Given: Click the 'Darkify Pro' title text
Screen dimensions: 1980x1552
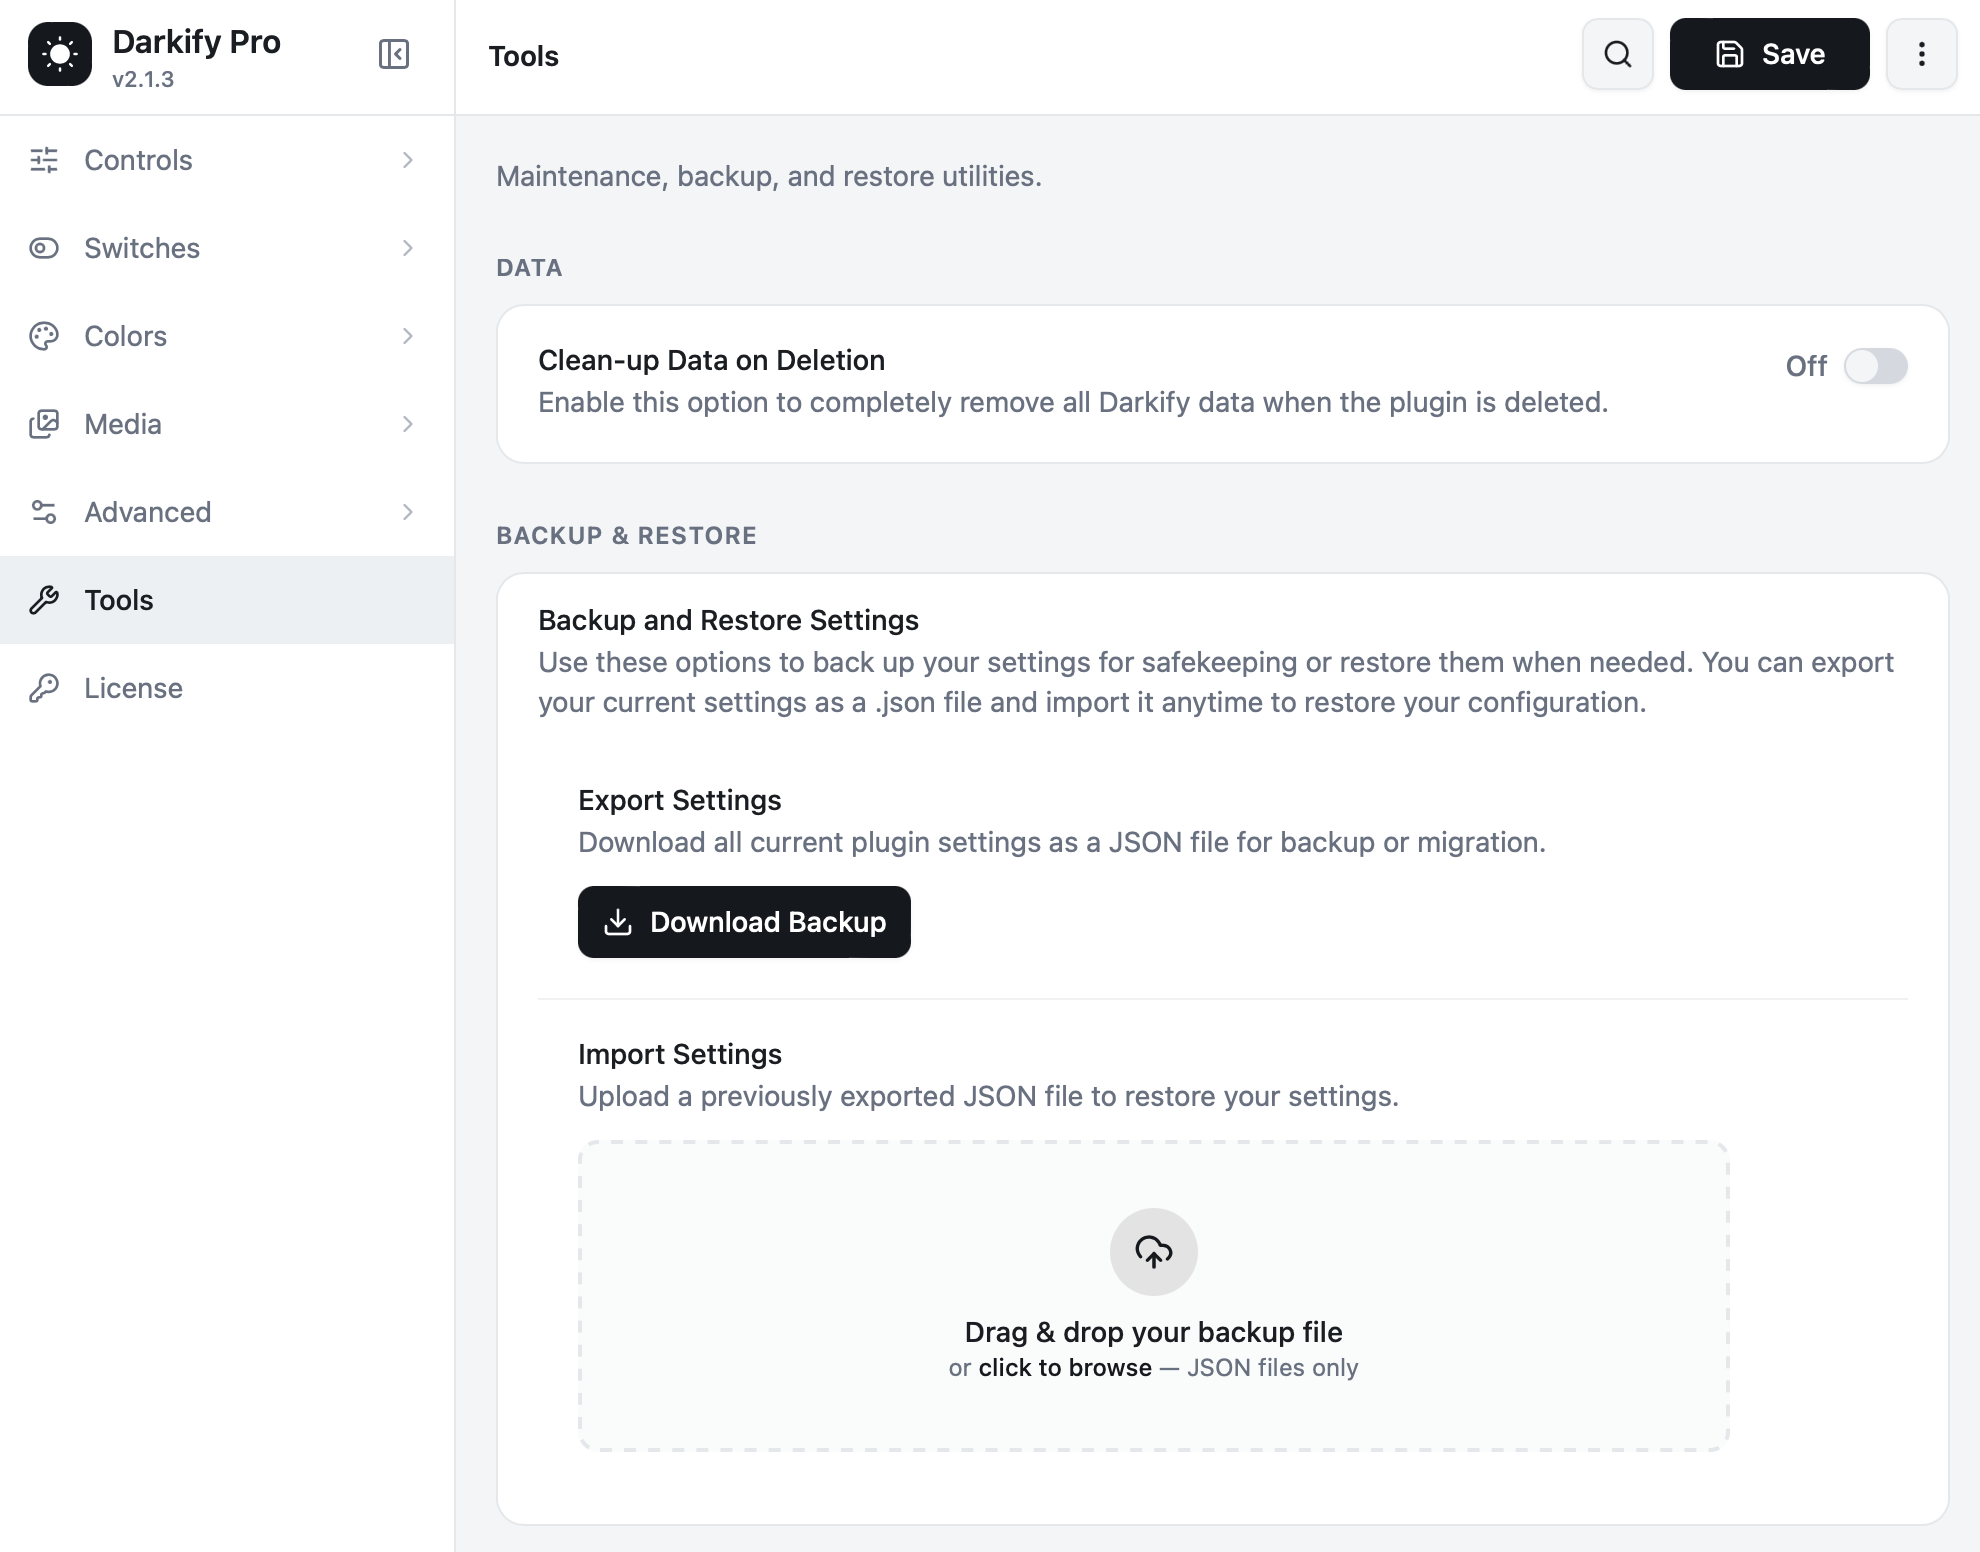Looking at the screenshot, I should (x=197, y=42).
